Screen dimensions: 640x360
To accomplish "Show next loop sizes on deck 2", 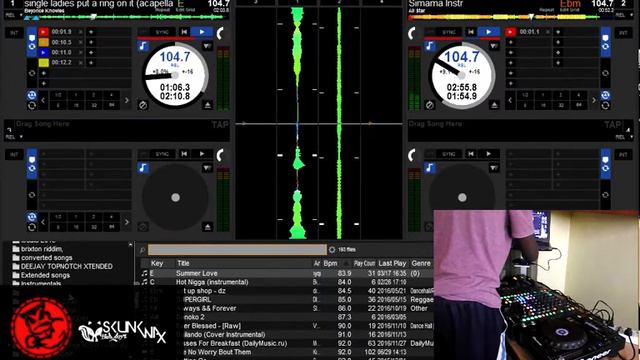I will (x=594, y=100).
